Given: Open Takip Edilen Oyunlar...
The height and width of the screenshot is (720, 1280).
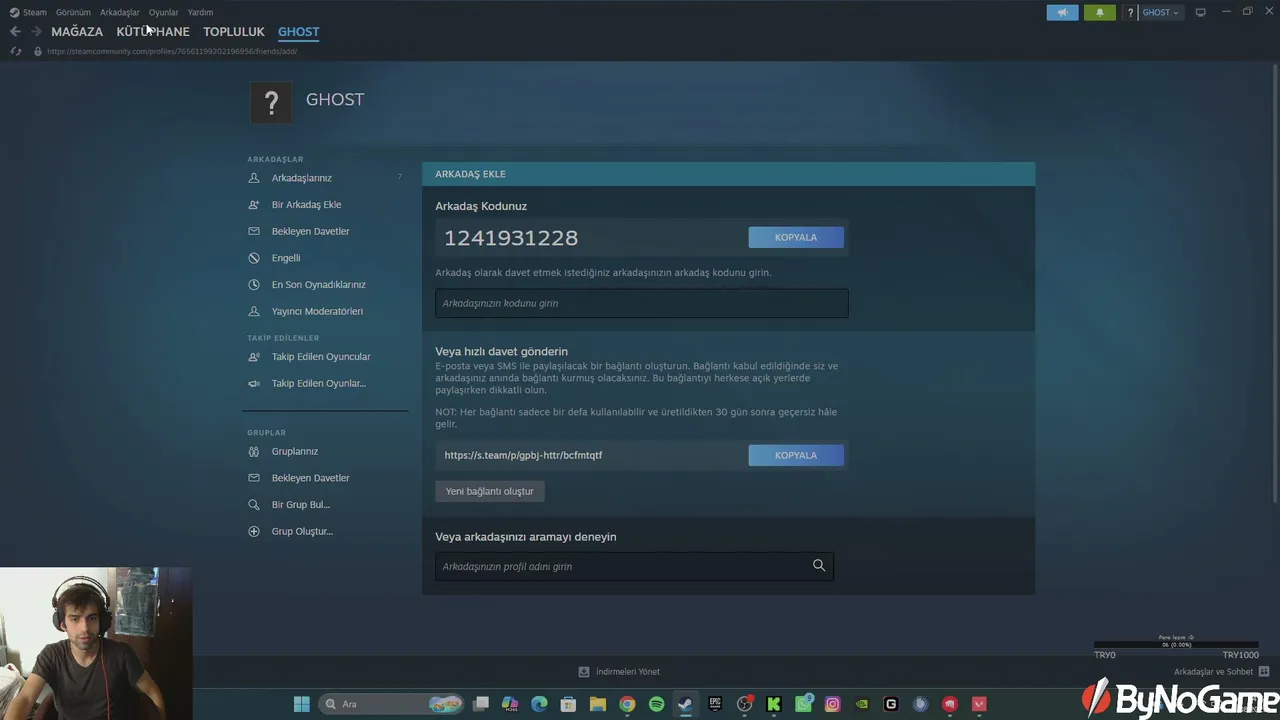Looking at the screenshot, I should (319, 384).
